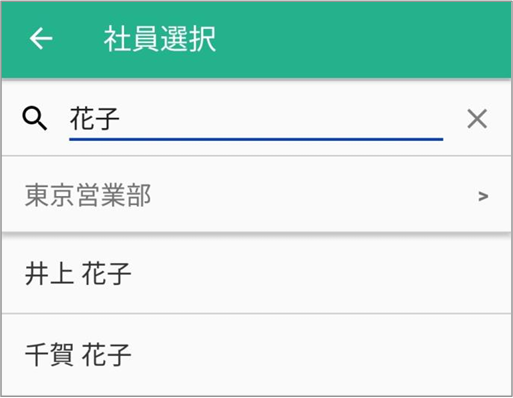The image size is (513, 398).
Task: Click the 東京営業部 department label text
Action: (88, 196)
